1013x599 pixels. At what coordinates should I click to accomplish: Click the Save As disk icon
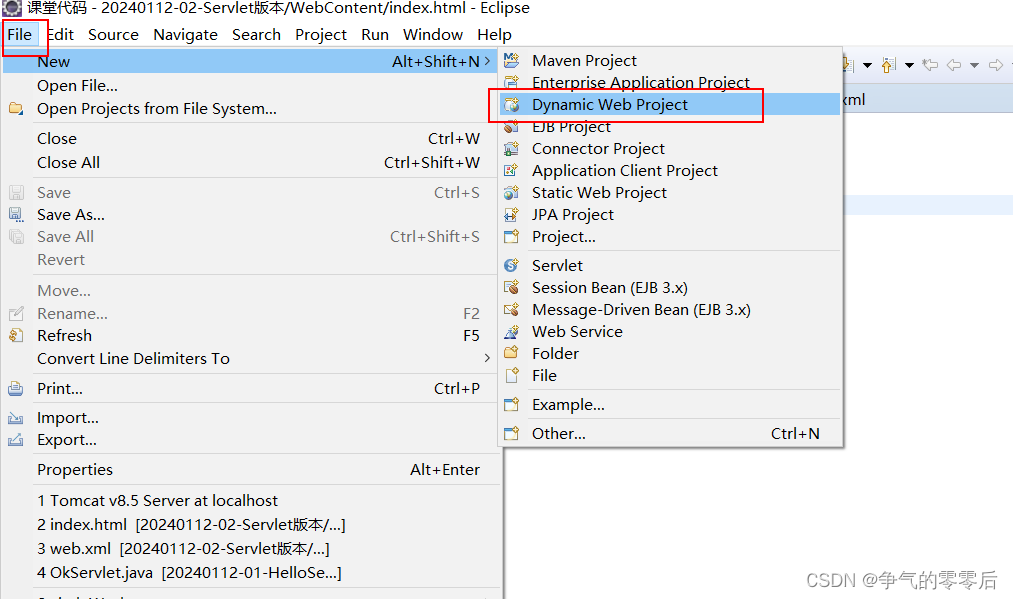coord(16,215)
